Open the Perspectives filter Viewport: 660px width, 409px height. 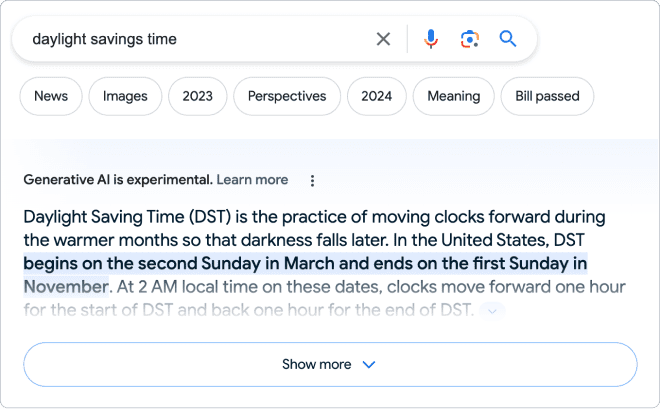tap(287, 96)
